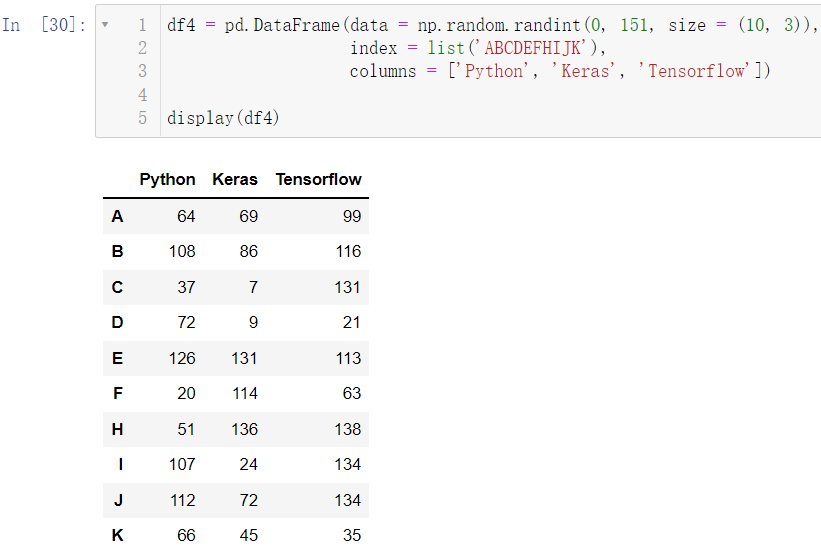
Task: Click Keras value 24 in row I
Action: (249, 465)
